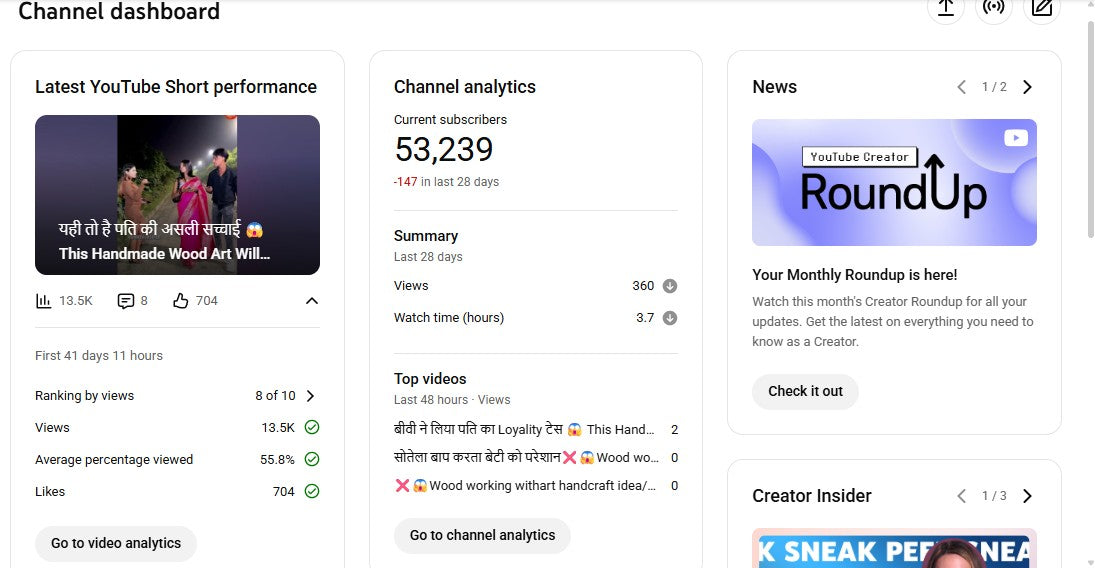The height and width of the screenshot is (568, 1095).
Task: Click the bar chart views icon
Action: pos(44,301)
